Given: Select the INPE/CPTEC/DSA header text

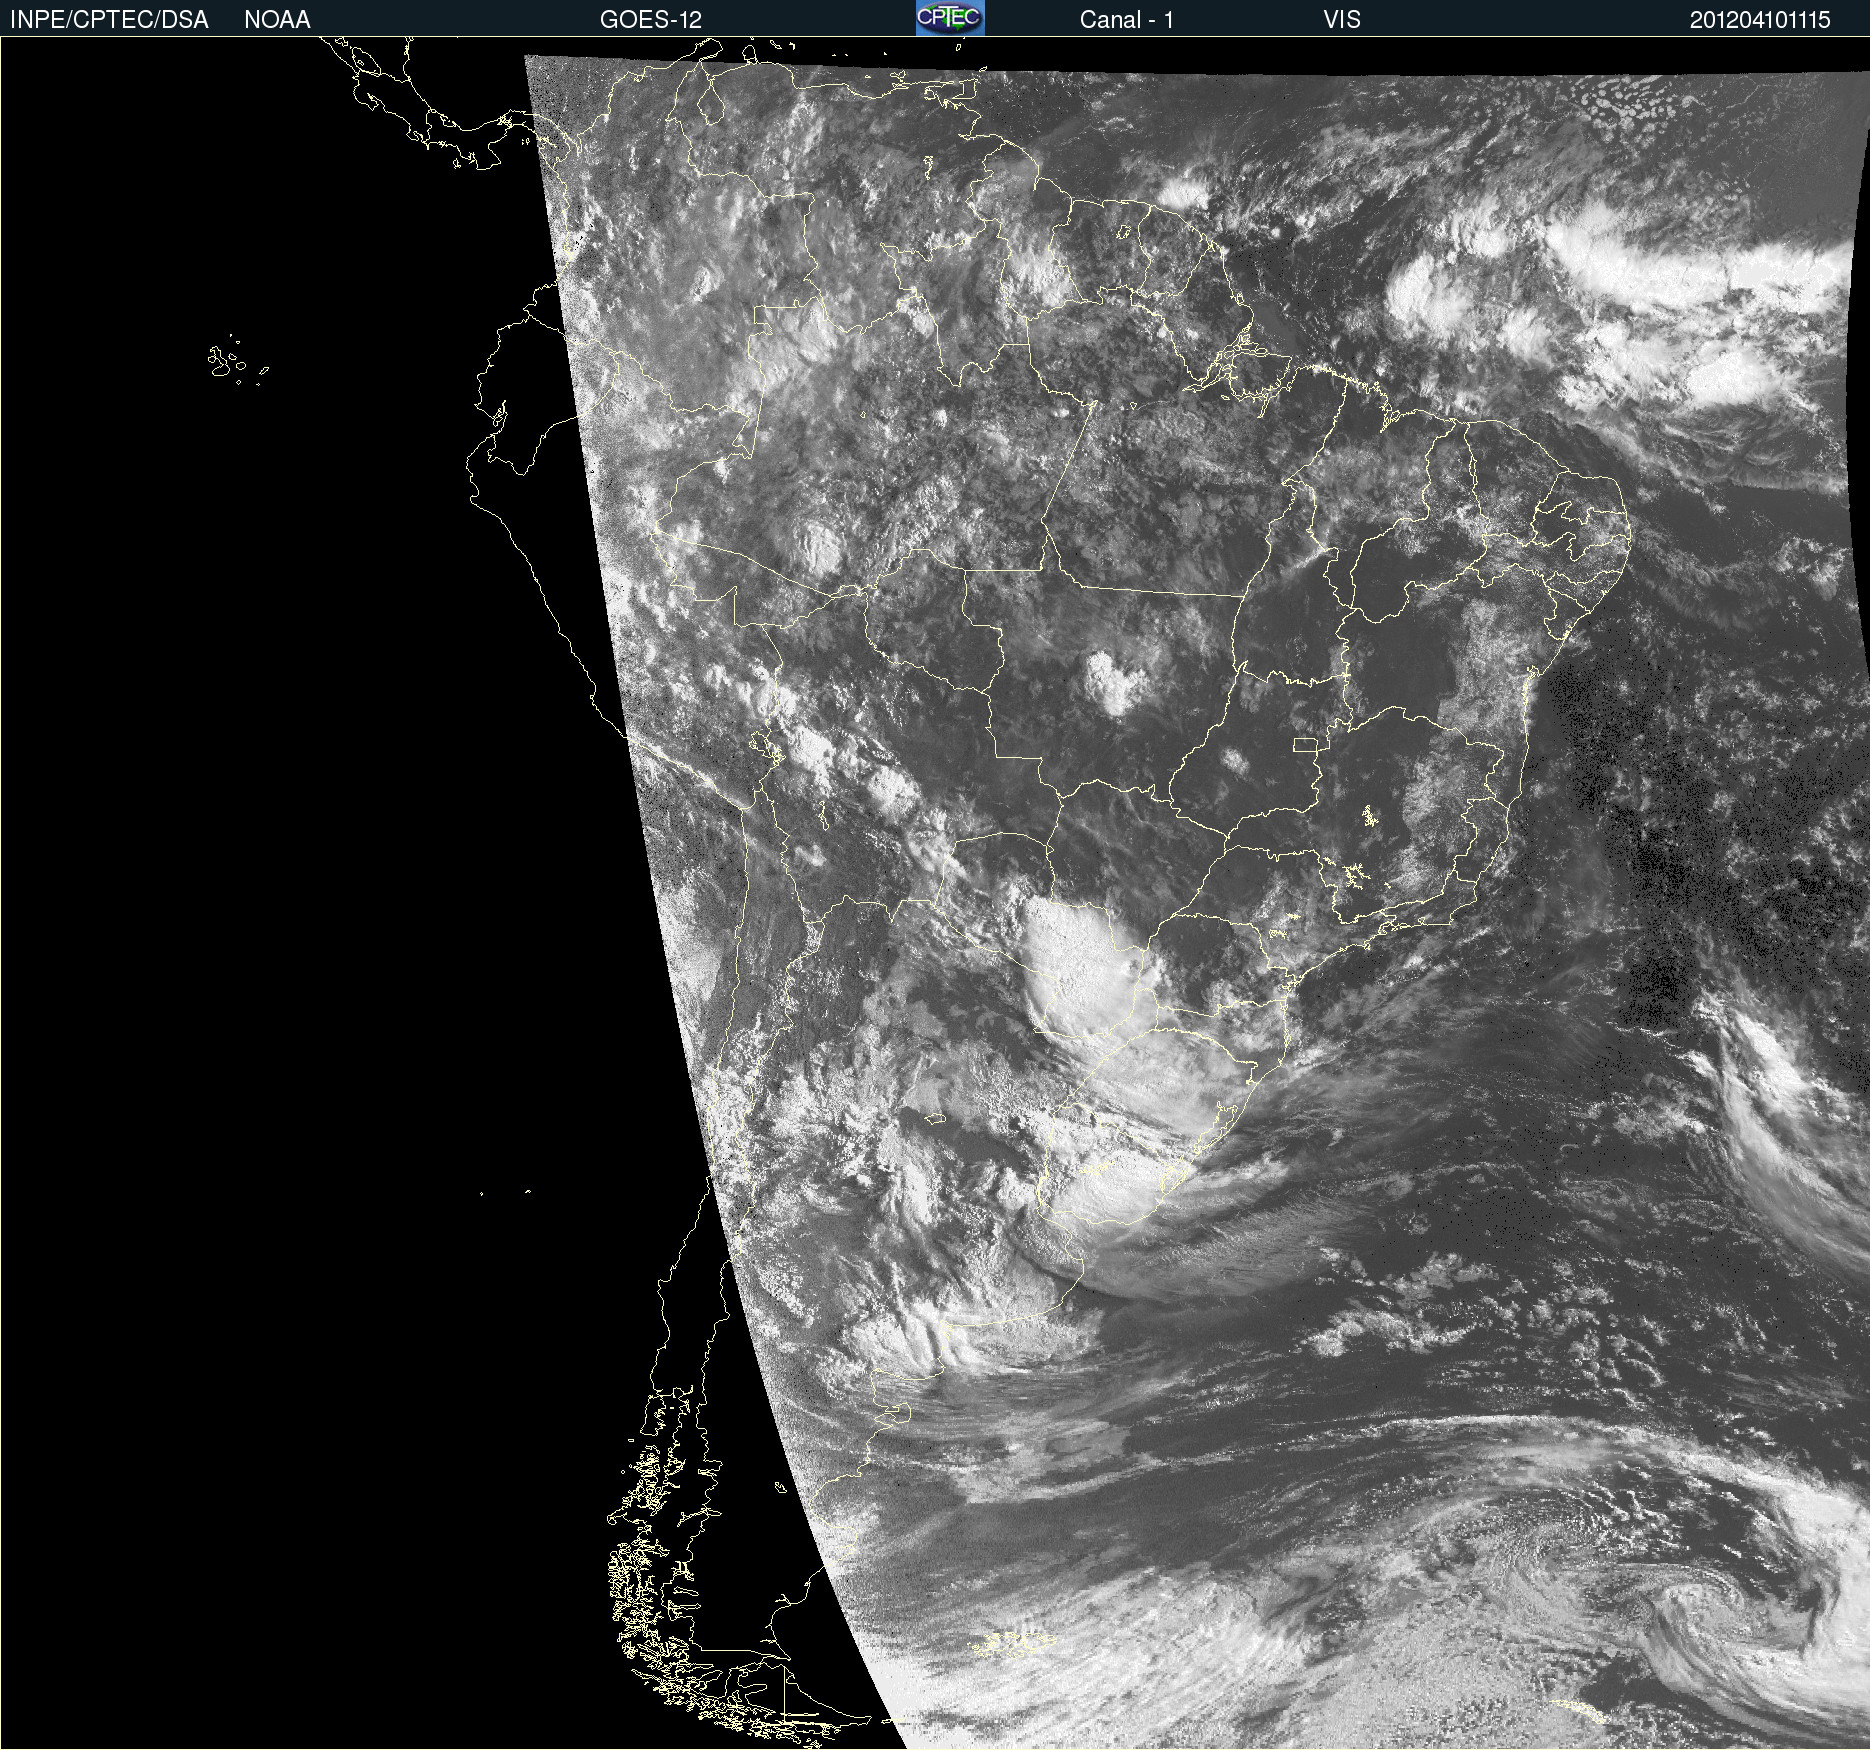Looking at the screenshot, I should click(x=109, y=20).
